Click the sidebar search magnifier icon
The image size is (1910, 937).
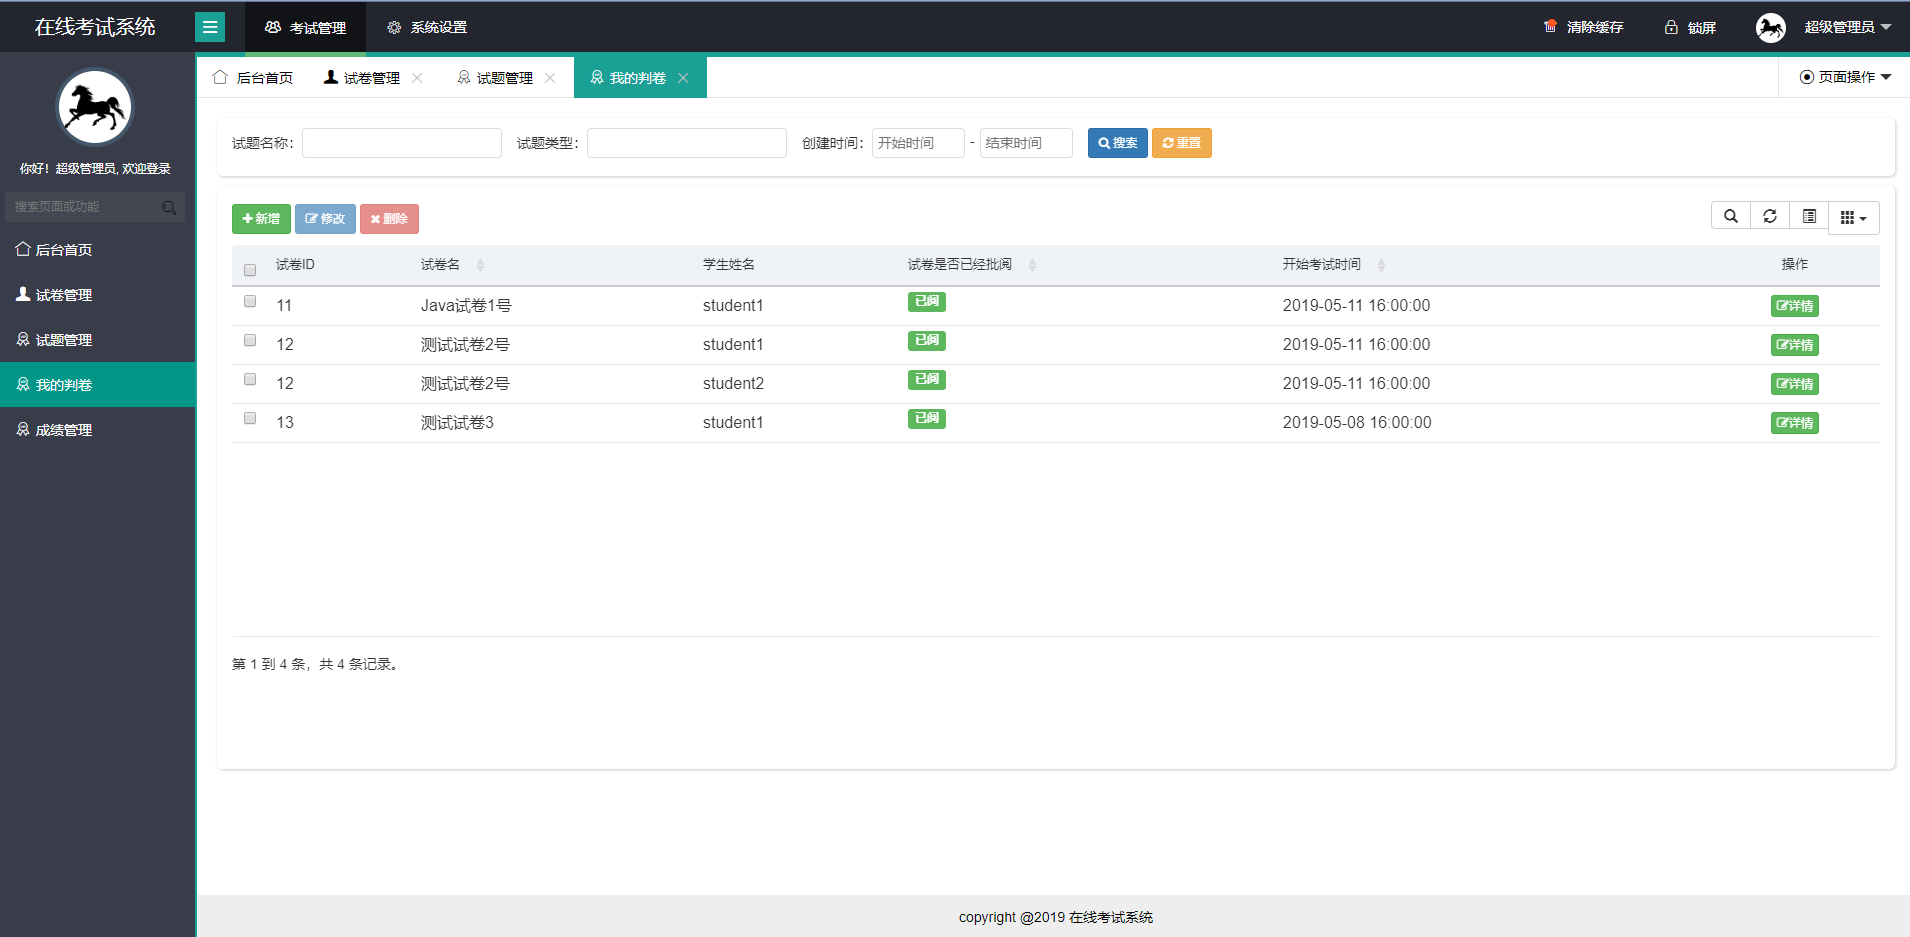[169, 207]
